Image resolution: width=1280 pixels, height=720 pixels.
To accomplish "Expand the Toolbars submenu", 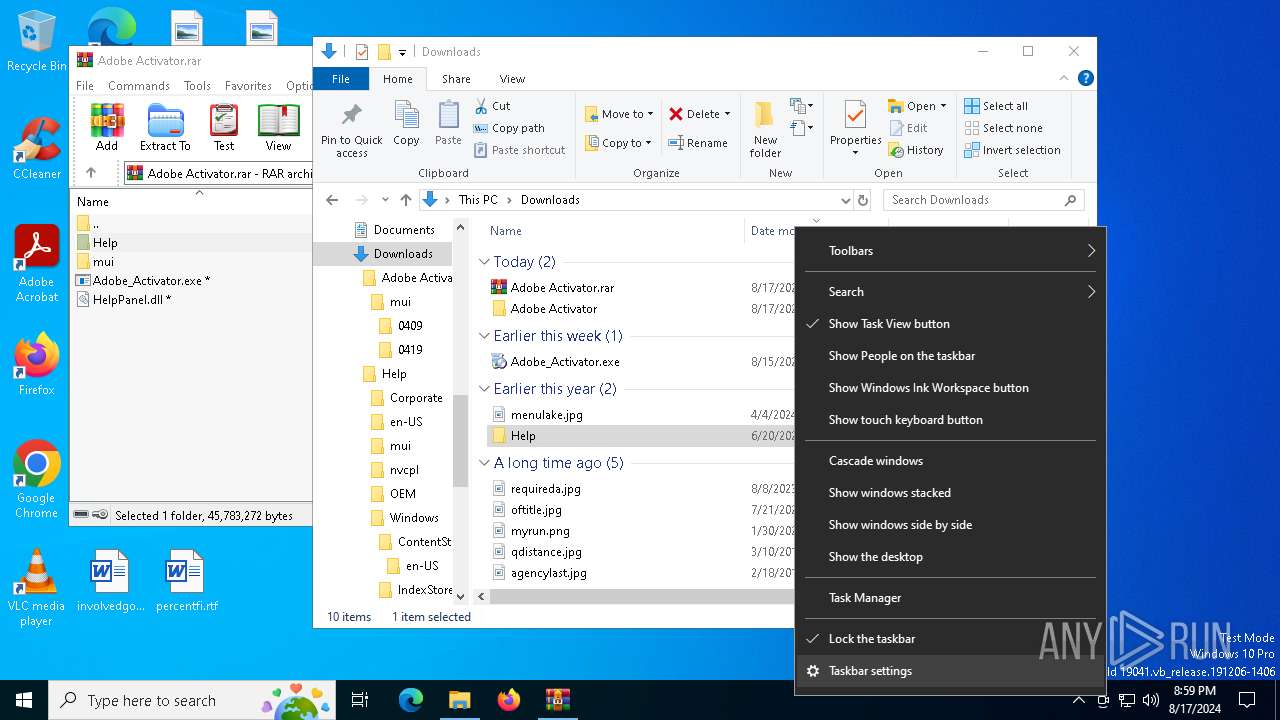I will click(x=950, y=251).
